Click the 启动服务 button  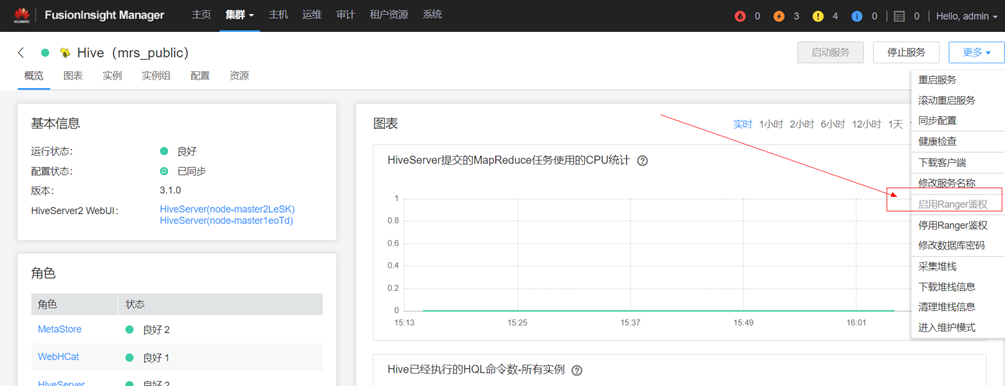831,53
